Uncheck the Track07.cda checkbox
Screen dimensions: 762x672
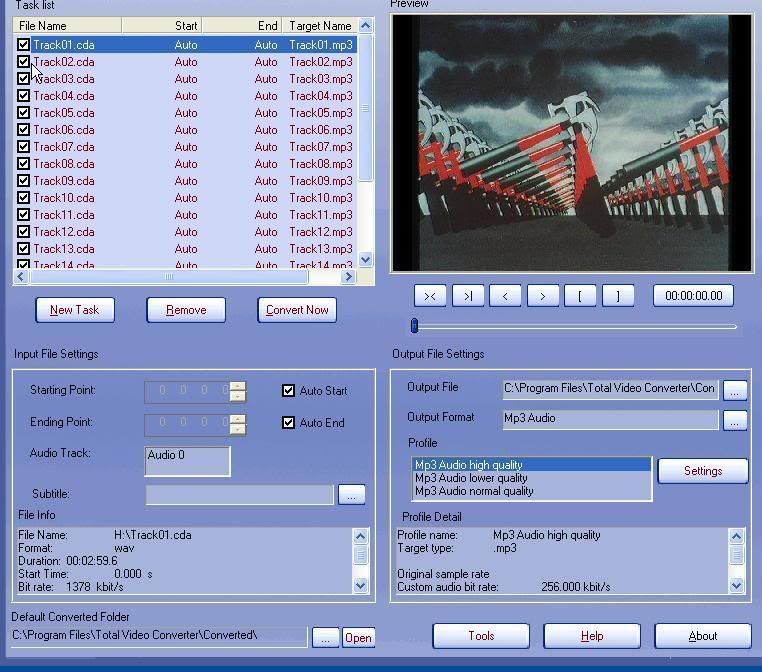click(23, 147)
